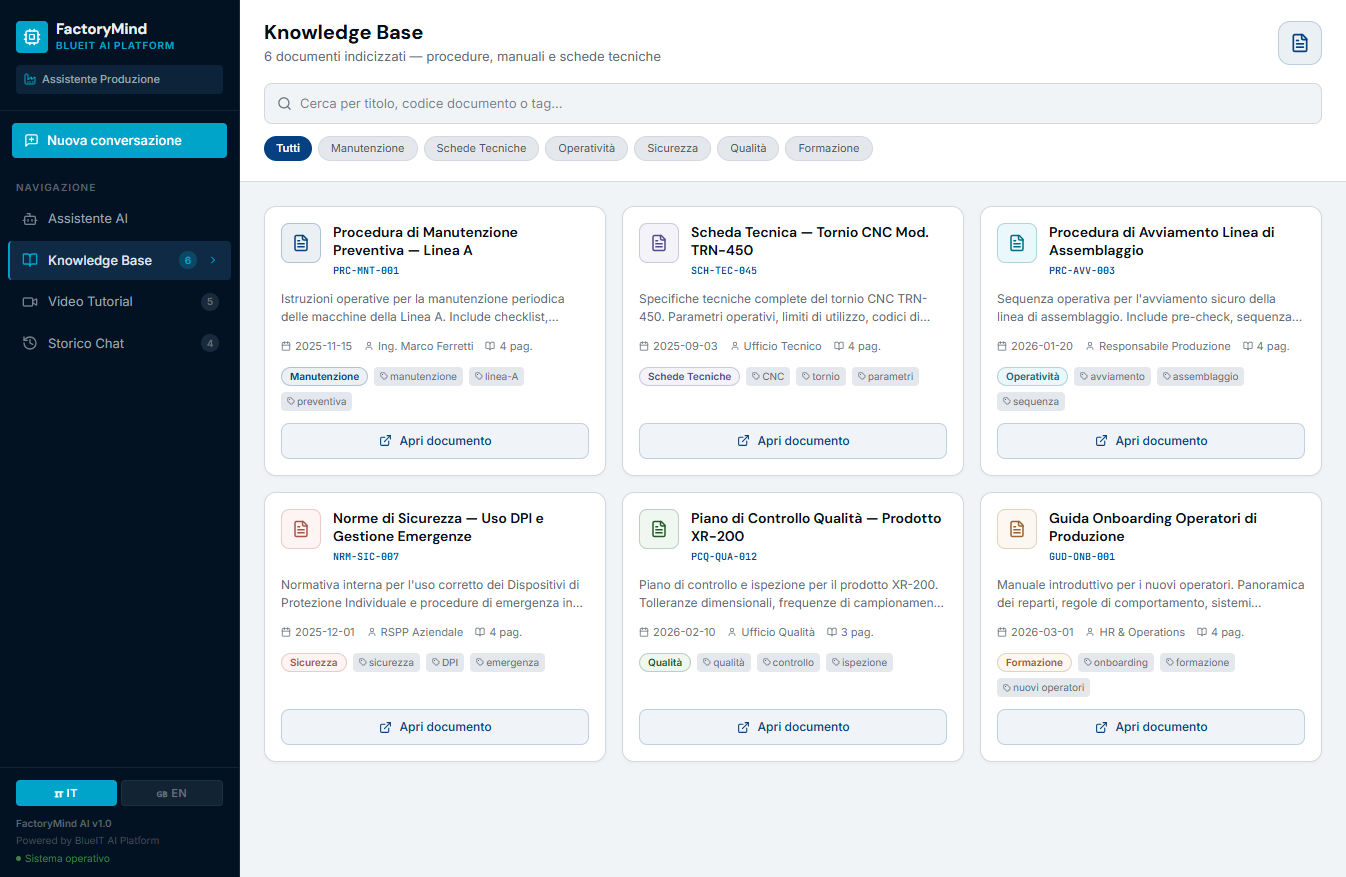Open the NRM-SIC-007 document via Apri documento
Screen dimensions: 1346x877
(x=435, y=727)
